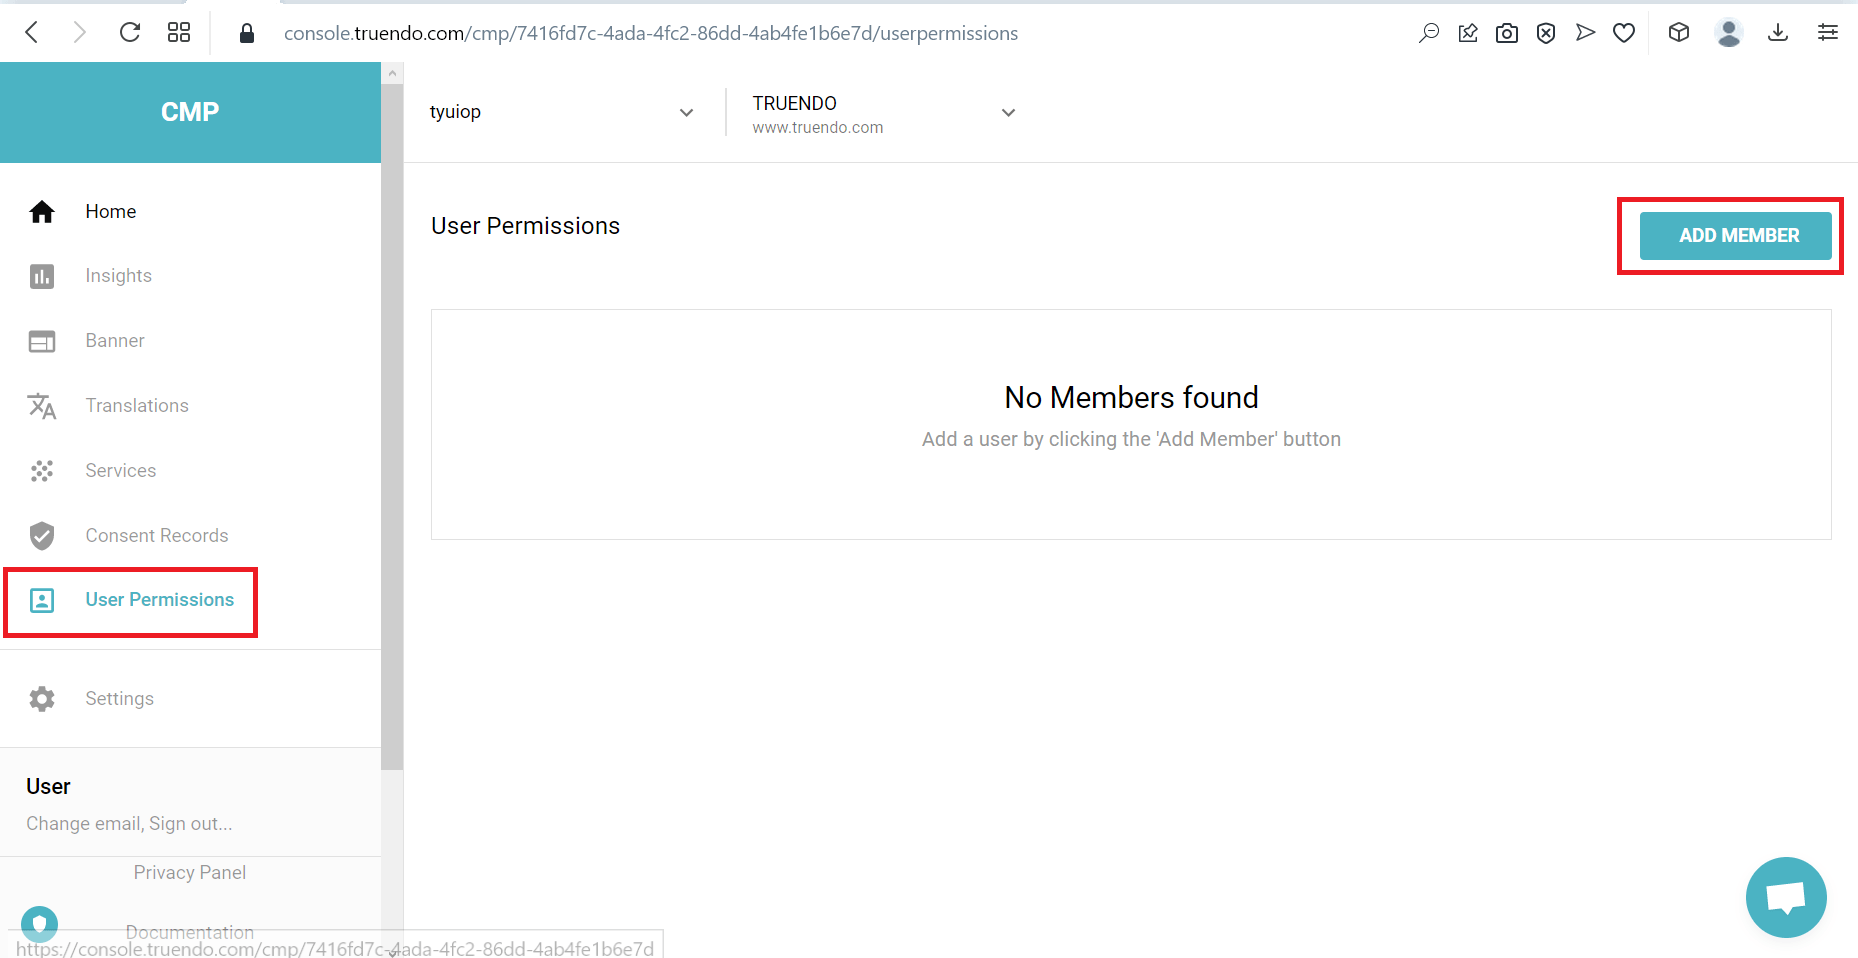Click the Translations language icon
1858x958 pixels.
tap(42, 406)
